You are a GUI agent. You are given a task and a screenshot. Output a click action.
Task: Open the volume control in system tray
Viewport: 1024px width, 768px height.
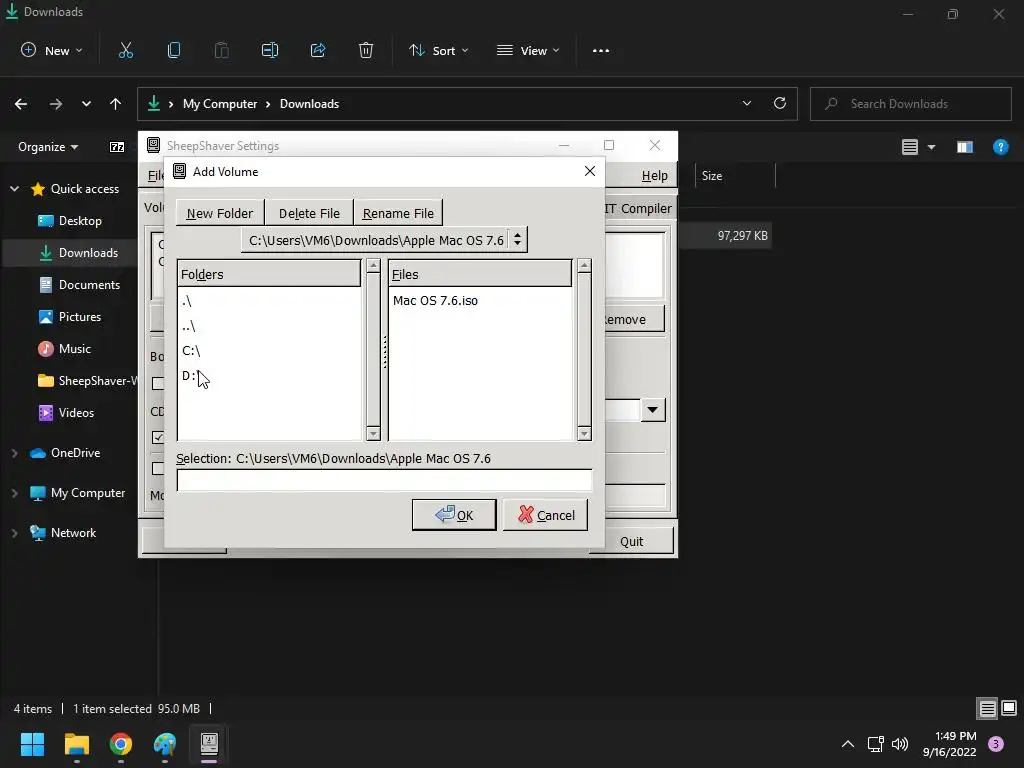coord(900,744)
